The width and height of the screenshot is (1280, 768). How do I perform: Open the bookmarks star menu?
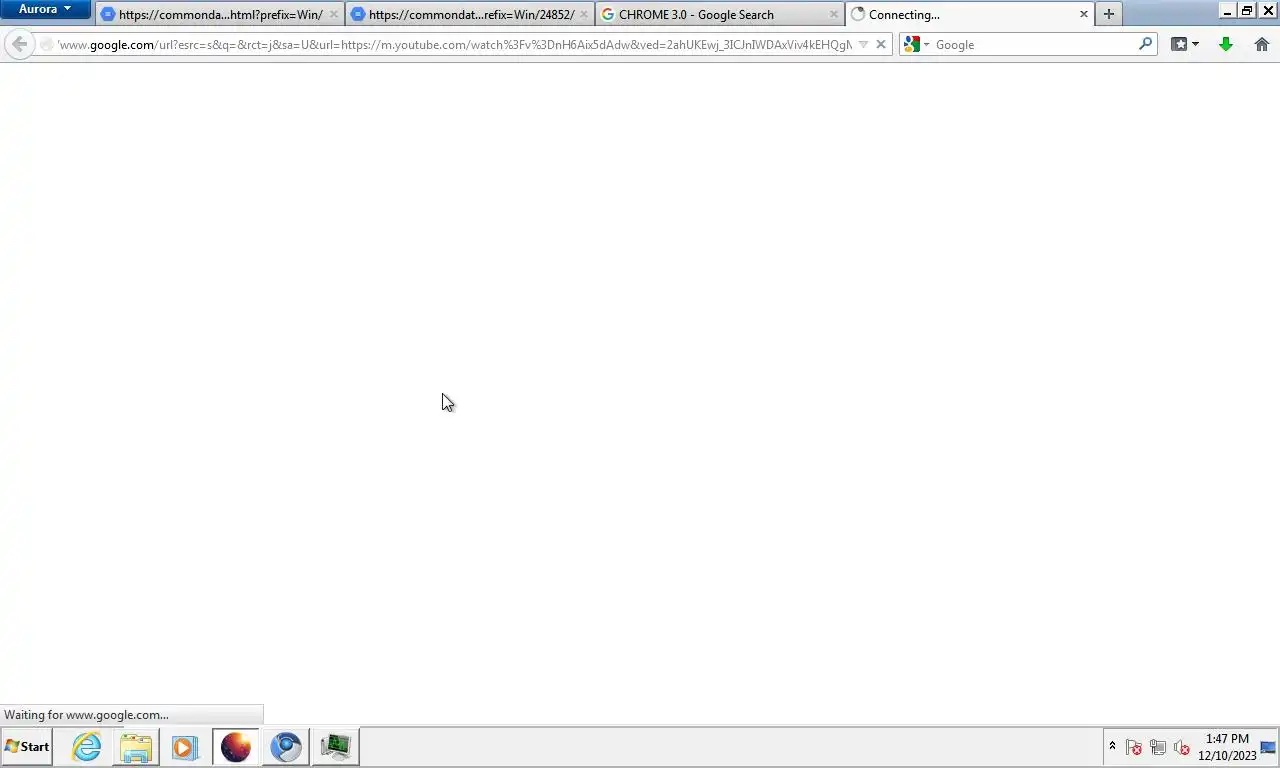point(1185,44)
